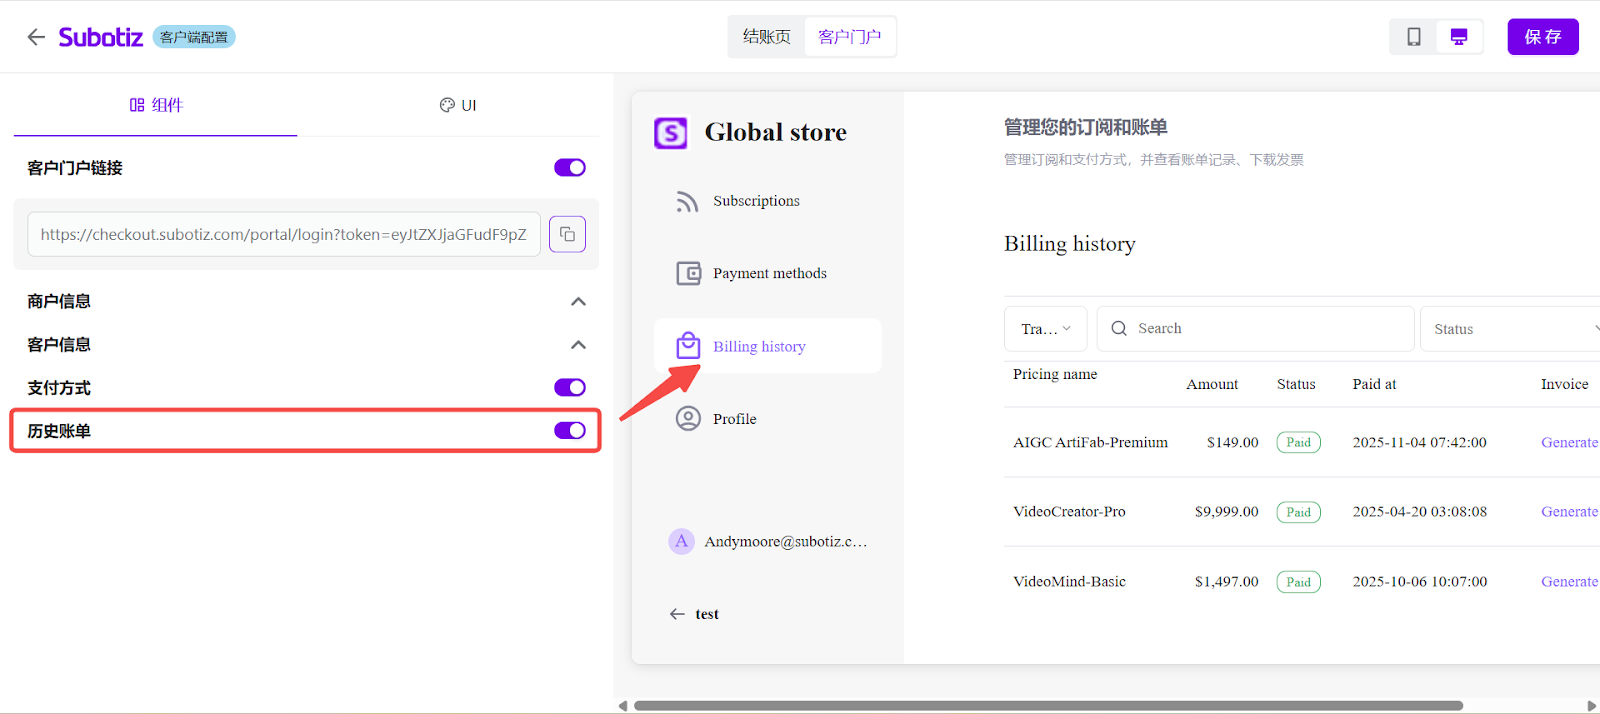Toggle the 客户门户链接 switch
Image resolution: width=1600 pixels, height=714 pixels.
tap(570, 167)
